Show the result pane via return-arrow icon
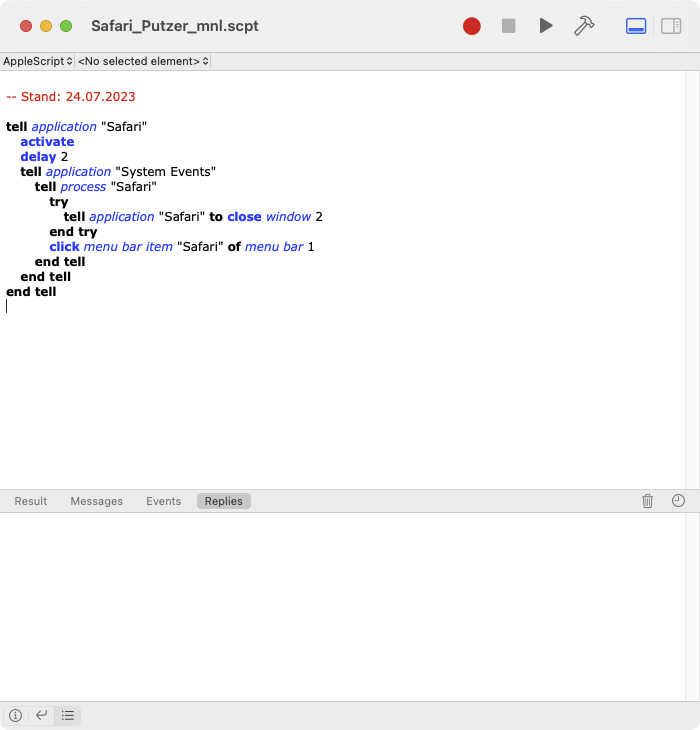Image resolution: width=700 pixels, height=730 pixels. [41, 715]
